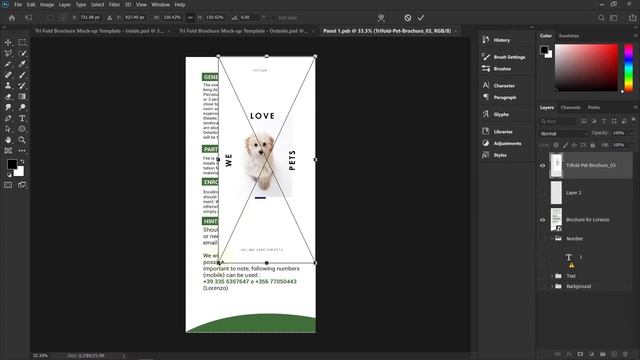Open the Normal blend mode dropdown
640x360 pixels.
pos(564,133)
